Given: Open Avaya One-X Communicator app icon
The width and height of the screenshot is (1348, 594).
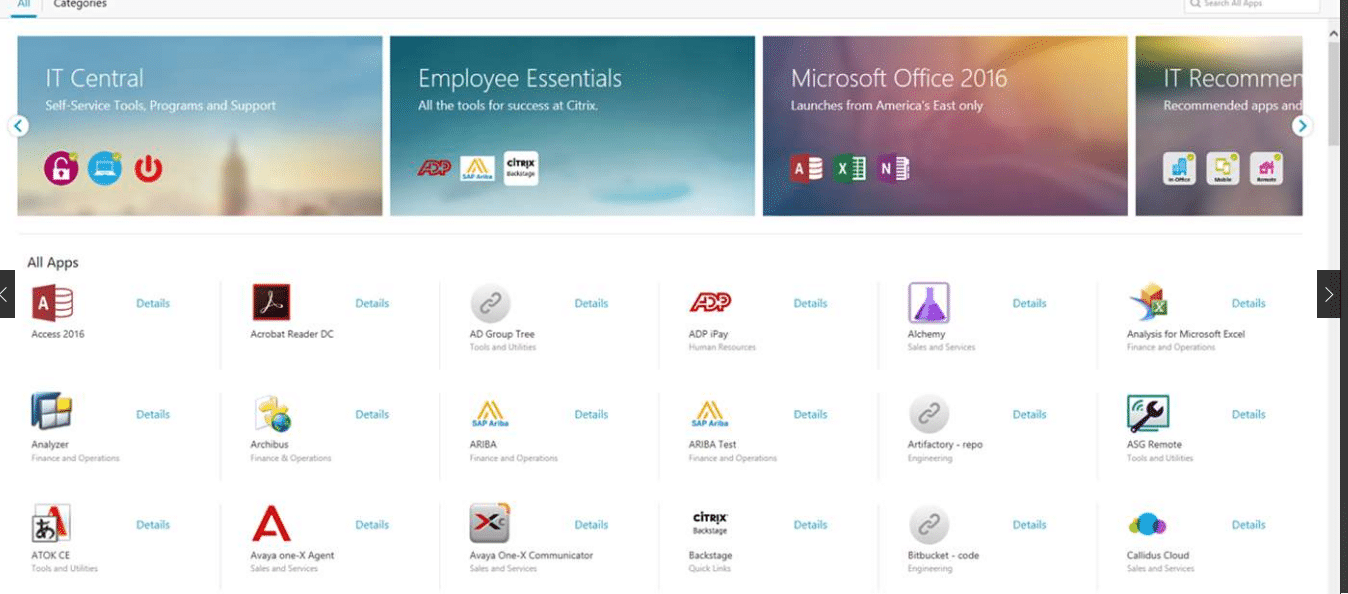Looking at the screenshot, I should (x=490, y=523).
